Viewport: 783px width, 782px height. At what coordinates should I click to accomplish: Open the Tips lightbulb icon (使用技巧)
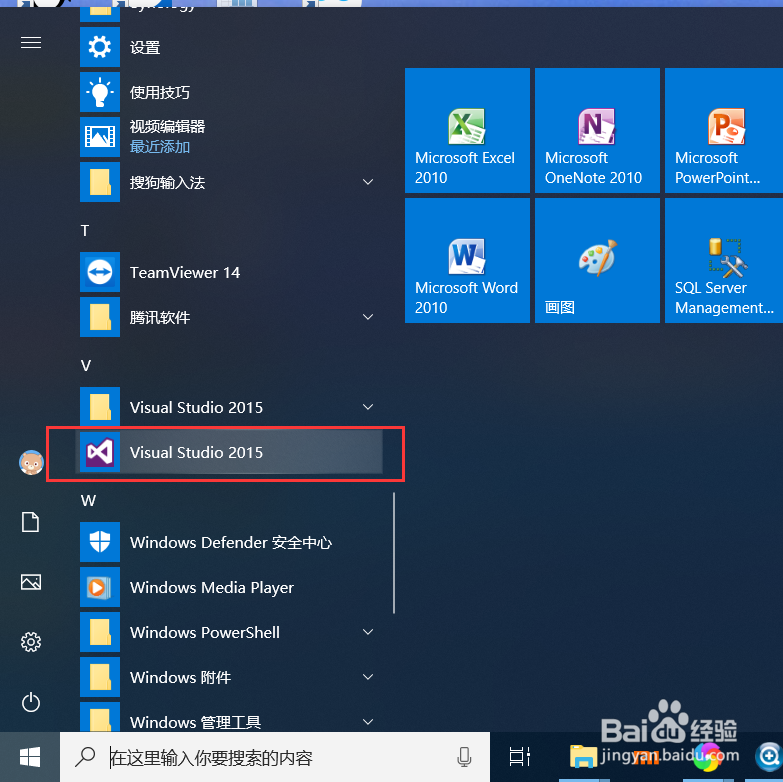[100, 92]
